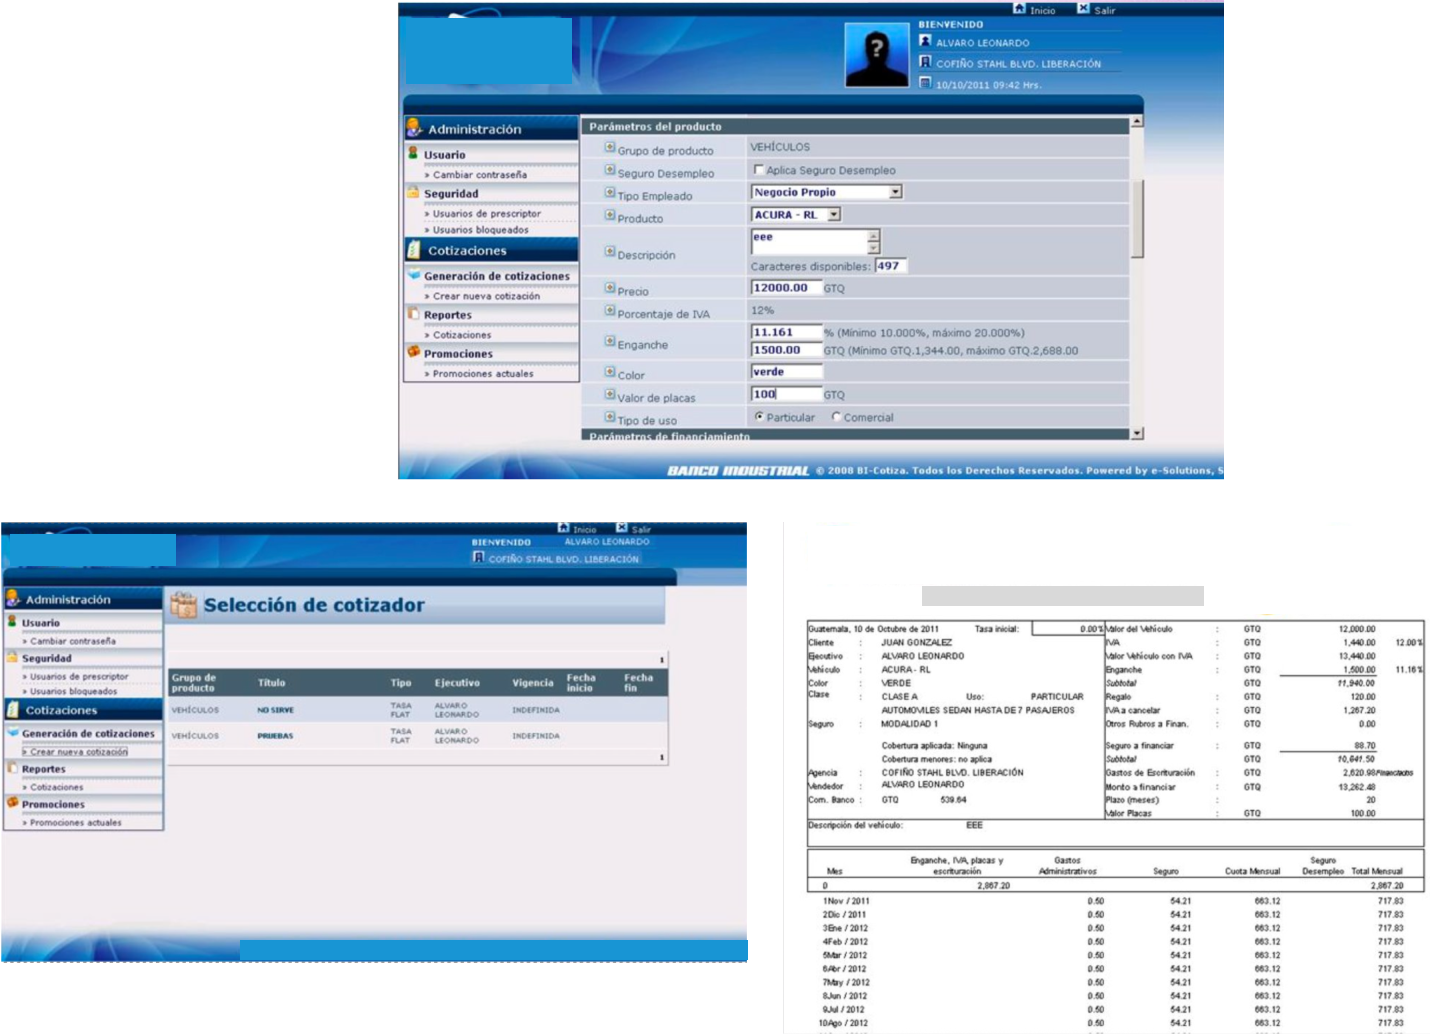Click the down arrow of the Descripción text box
This screenshot has height=1034, width=1430.
tap(873, 247)
